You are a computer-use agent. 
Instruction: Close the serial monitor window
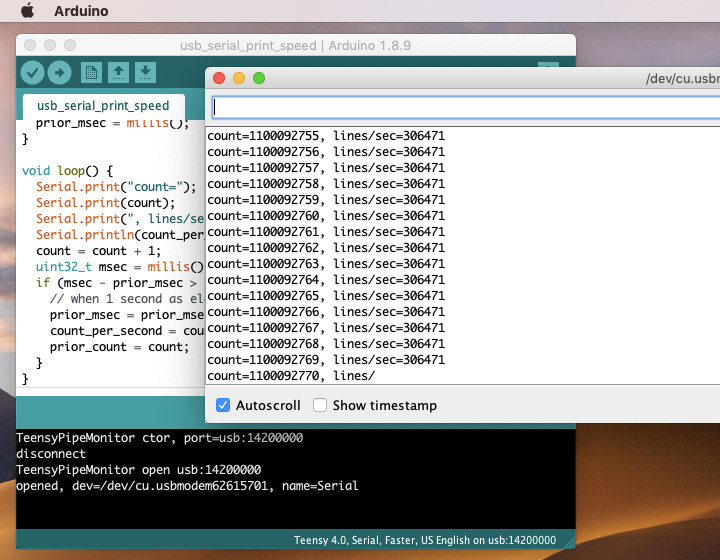(219, 78)
